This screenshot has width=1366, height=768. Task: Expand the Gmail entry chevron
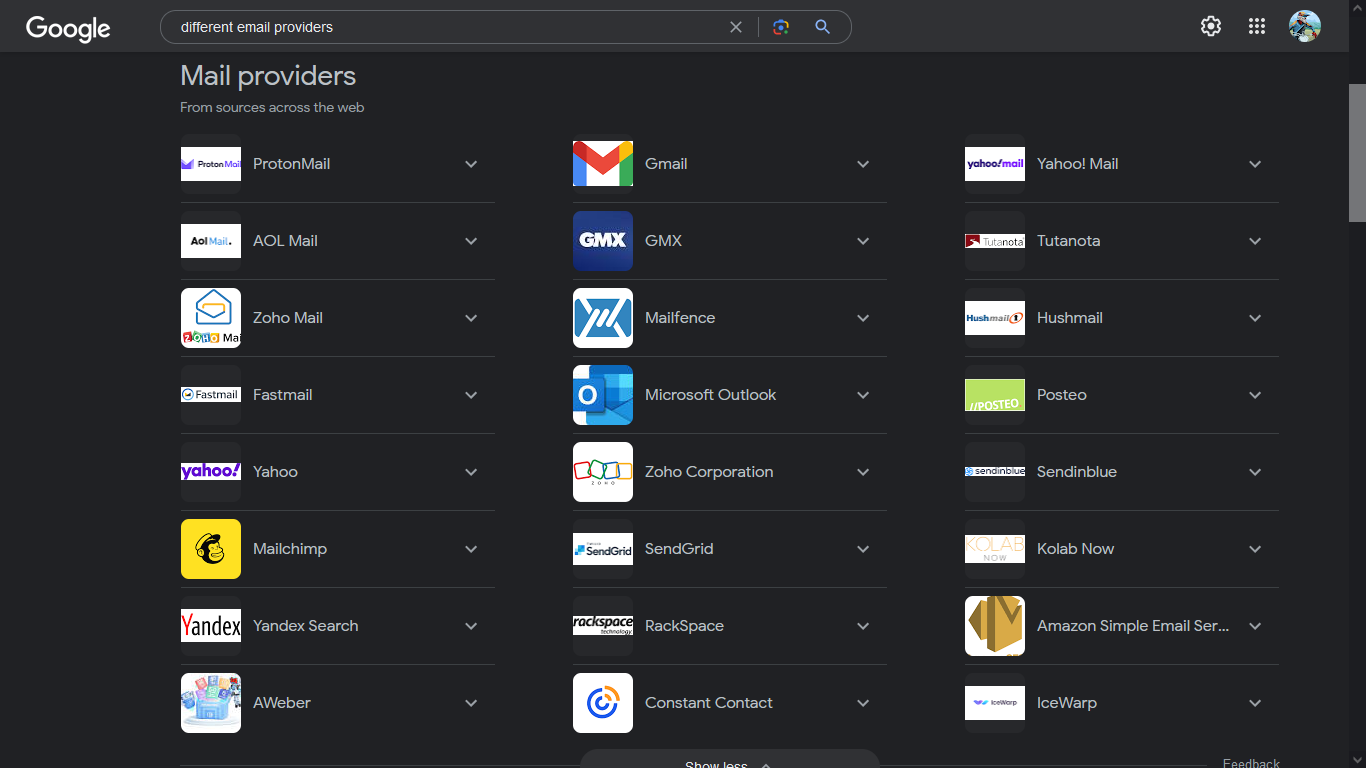point(863,164)
